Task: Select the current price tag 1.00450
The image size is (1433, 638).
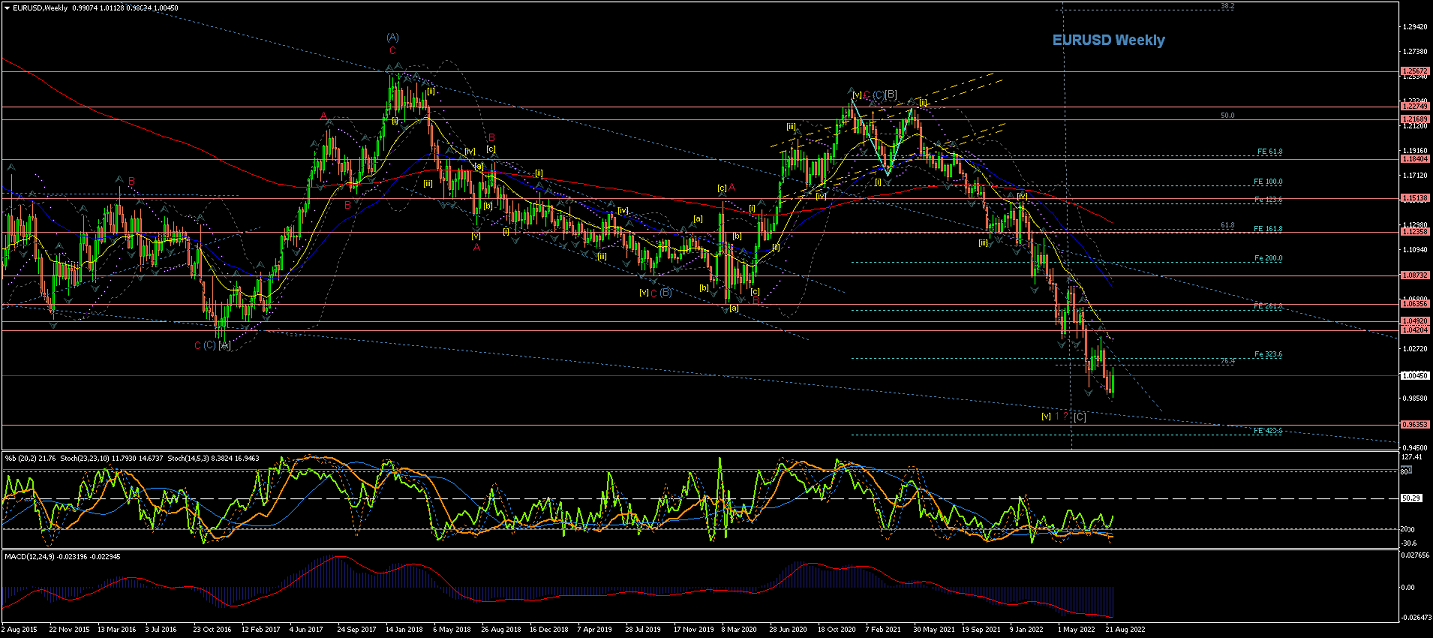Action: [x=1415, y=376]
